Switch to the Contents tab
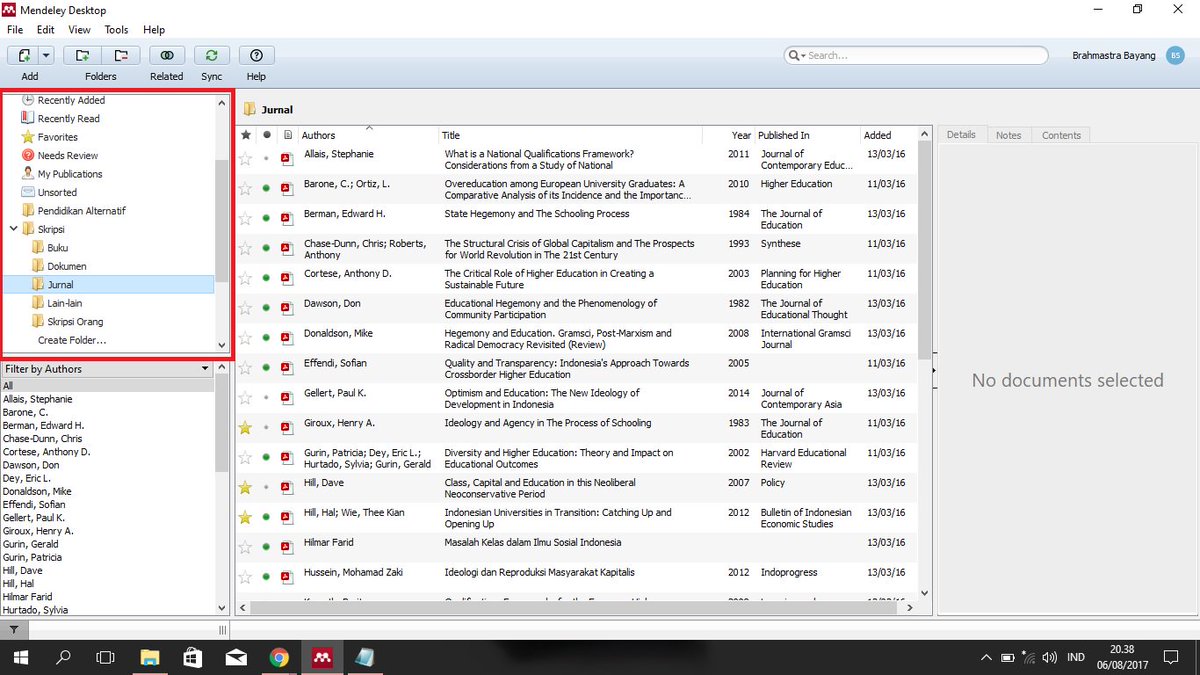 pyautogui.click(x=1061, y=135)
